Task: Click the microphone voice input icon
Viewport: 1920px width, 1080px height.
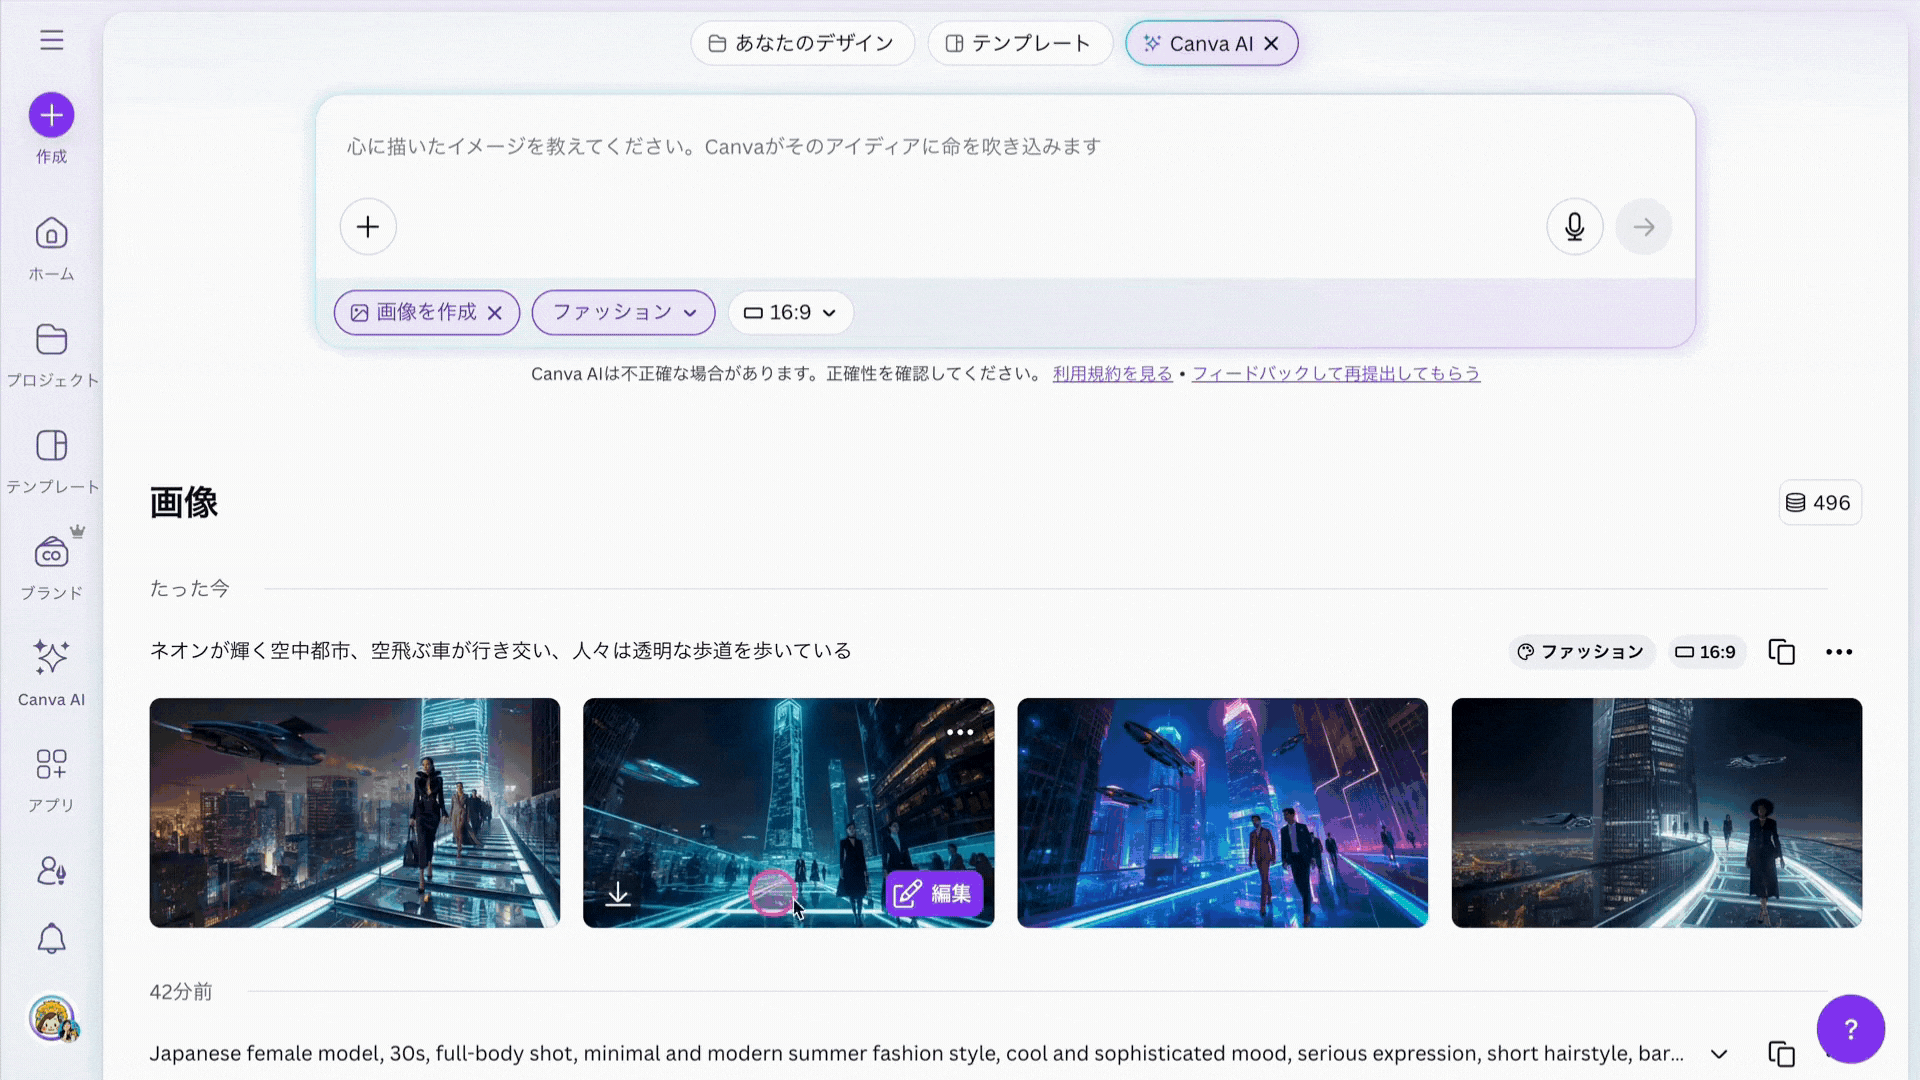Action: pyautogui.click(x=1574, y=227)
